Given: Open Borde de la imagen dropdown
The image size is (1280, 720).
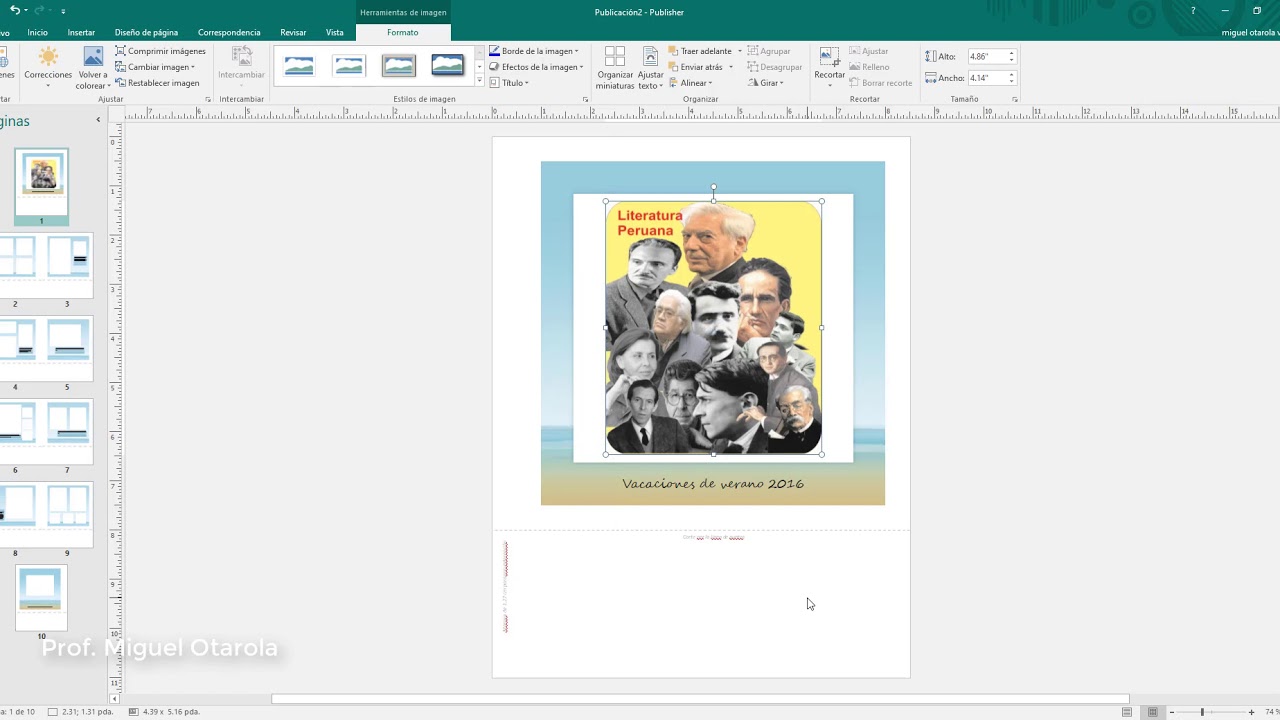Looking at the screenshot, I should click(x=534, y=51).
